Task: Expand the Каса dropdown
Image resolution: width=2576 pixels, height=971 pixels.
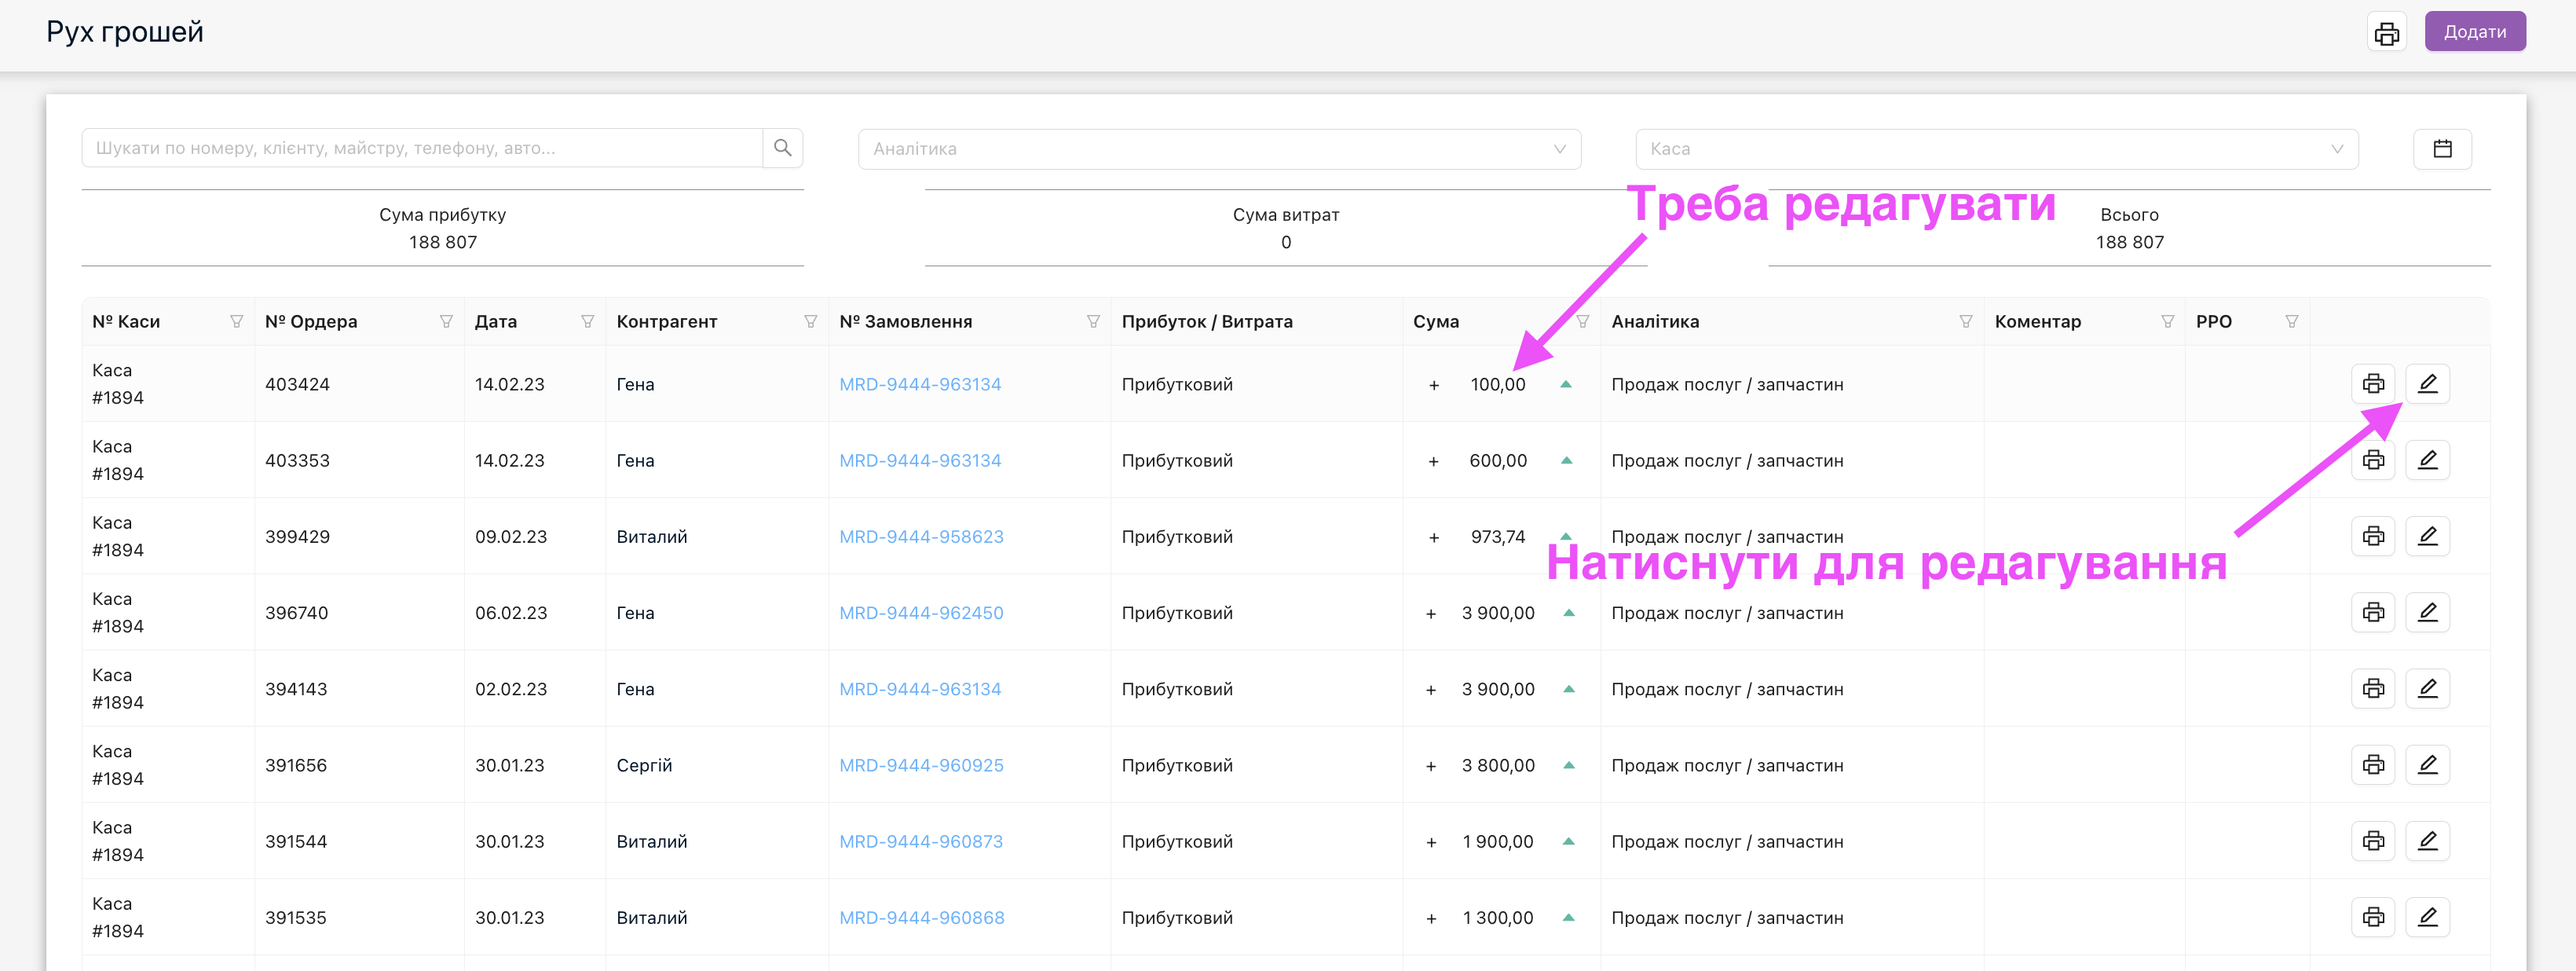Action: tap(1996, 149)
